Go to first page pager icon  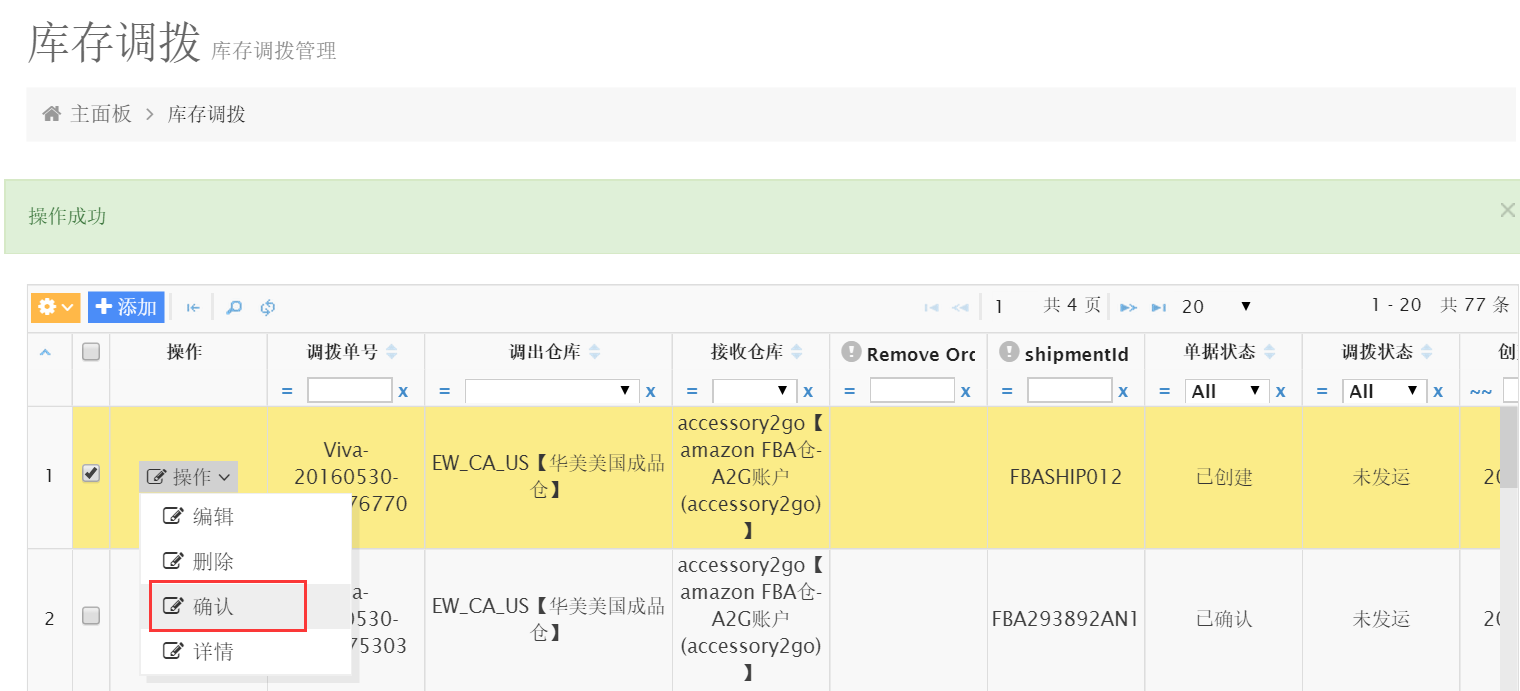[x=931, y=308]
